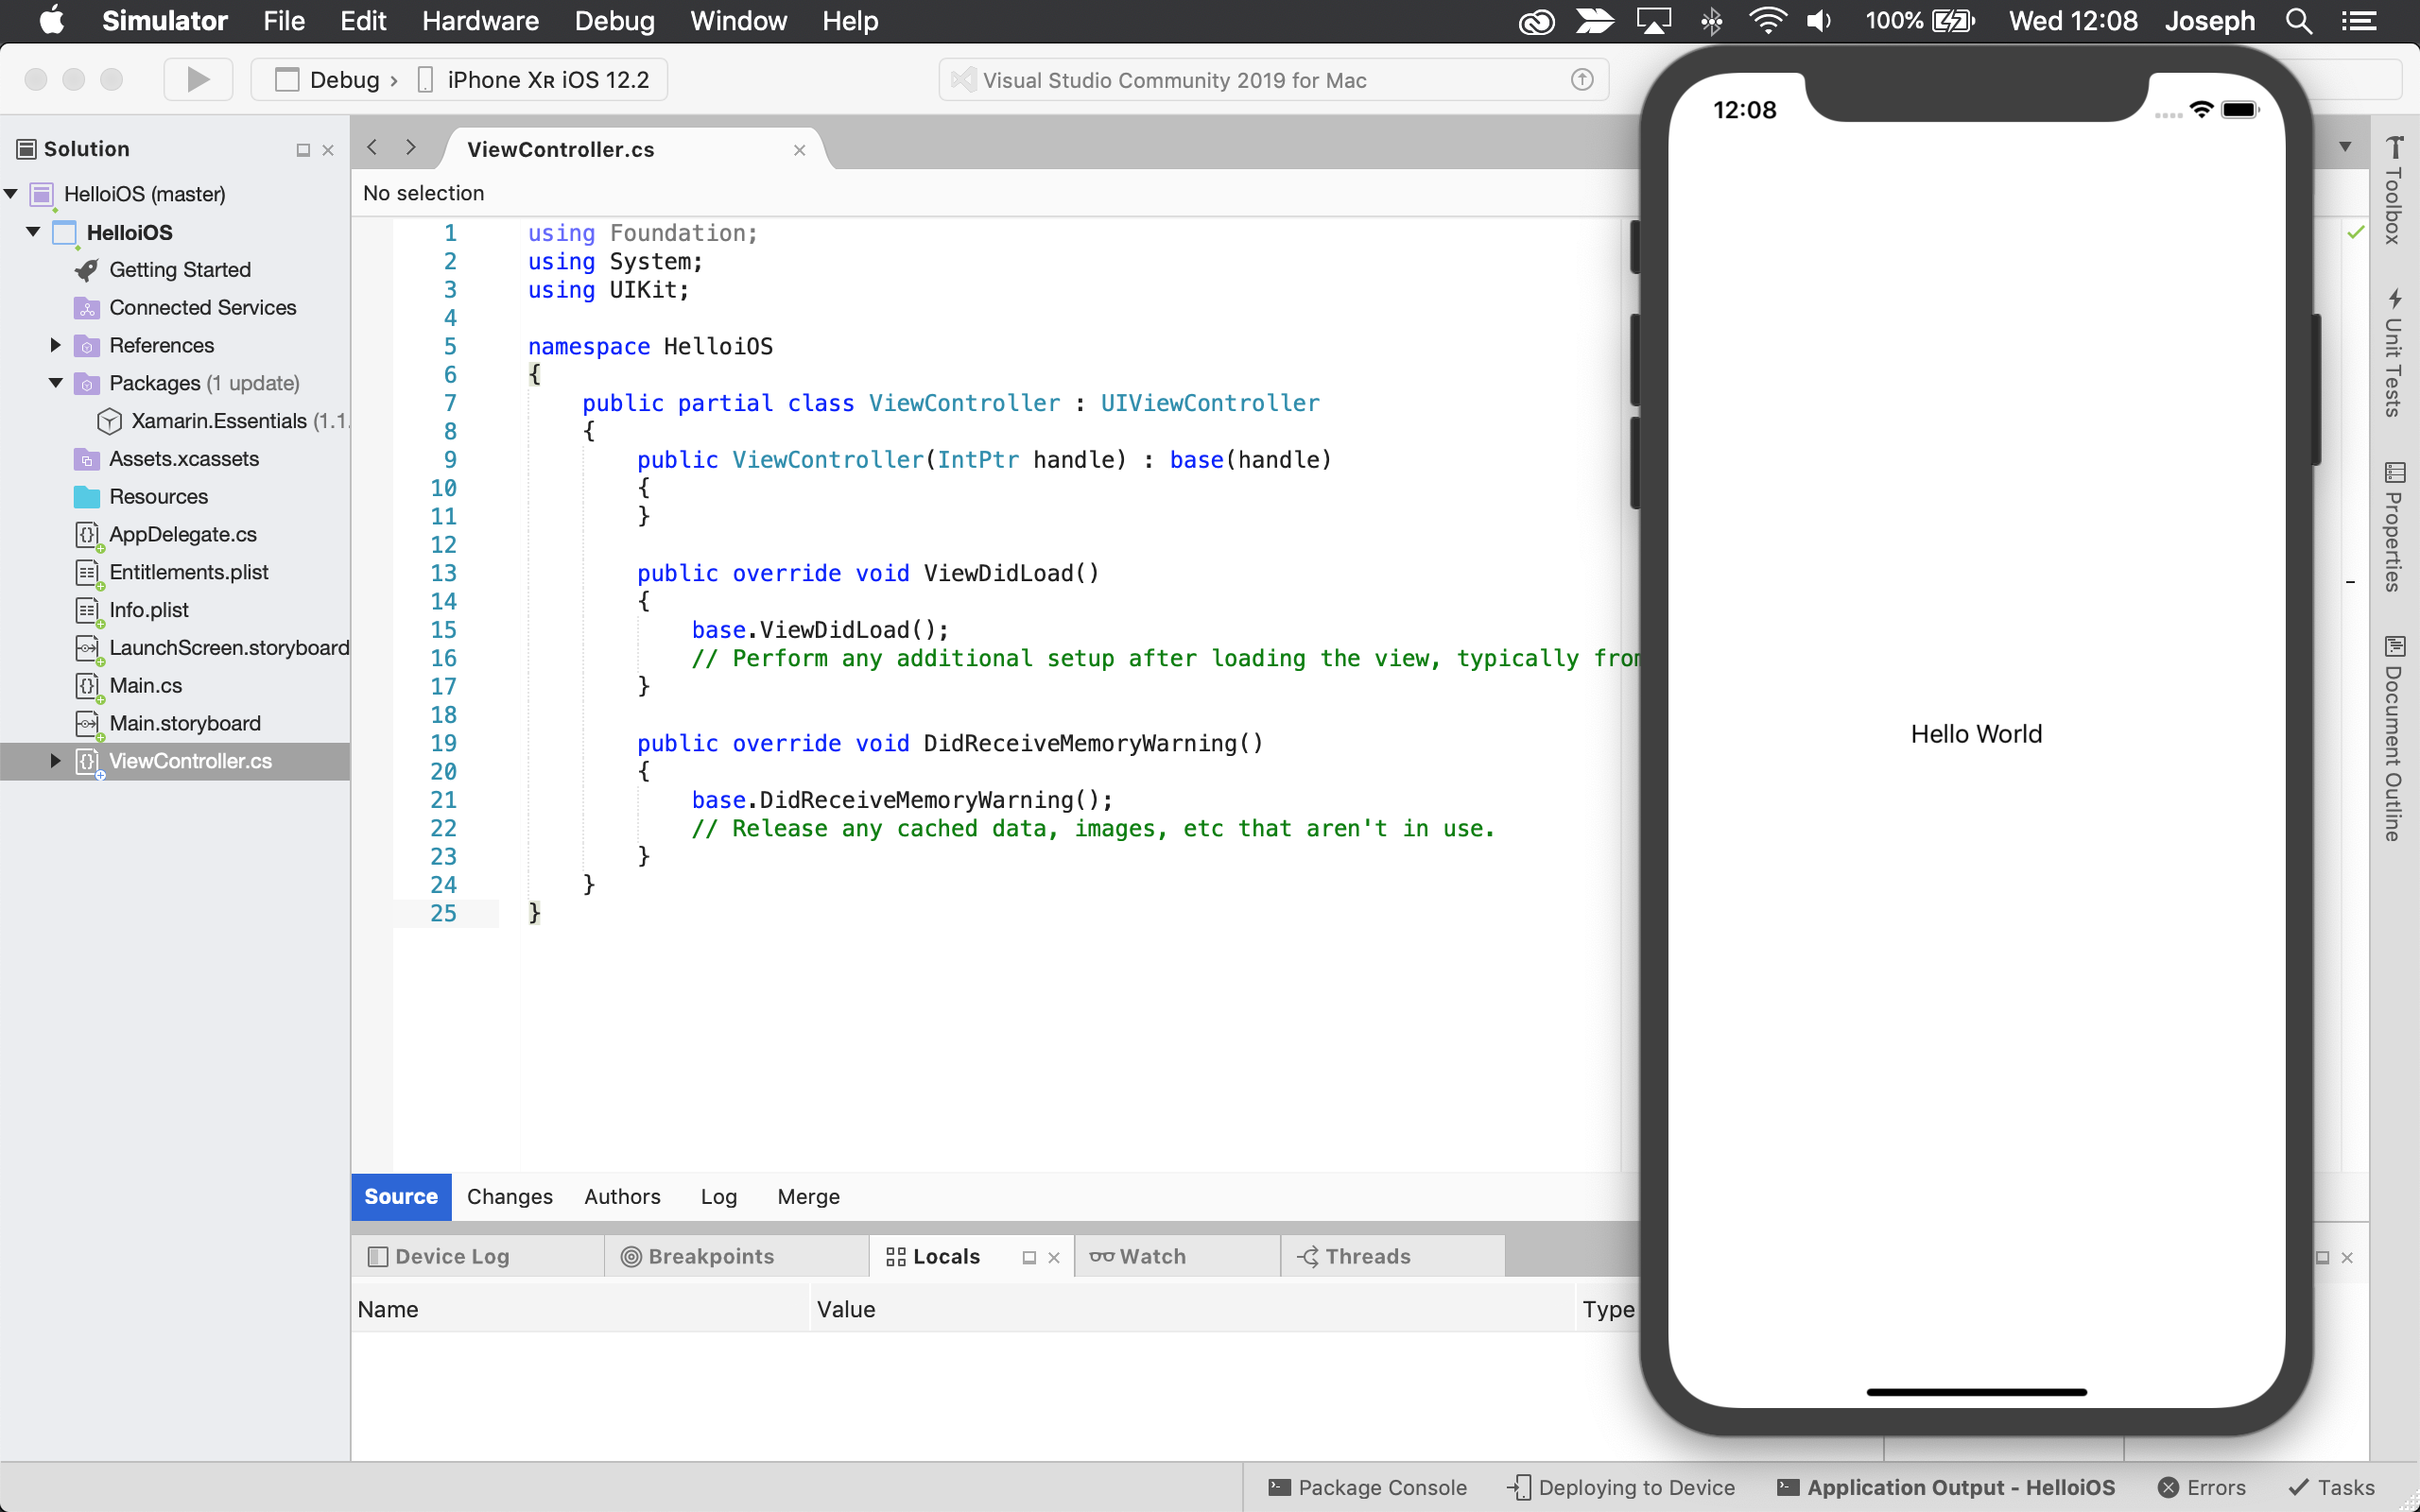This screenshot has height=1512, width=2420.
Task: Click the Hello World label in the iPhone simulator
Action: 1976,734
